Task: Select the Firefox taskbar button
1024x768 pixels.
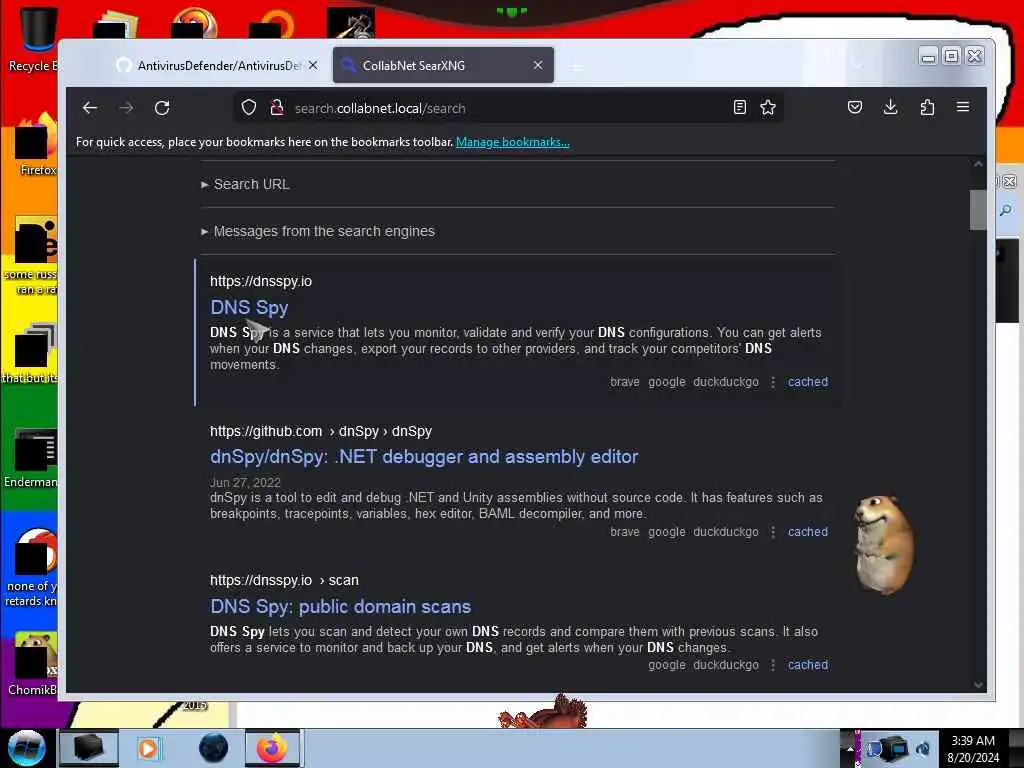Action: pos(272,748)
